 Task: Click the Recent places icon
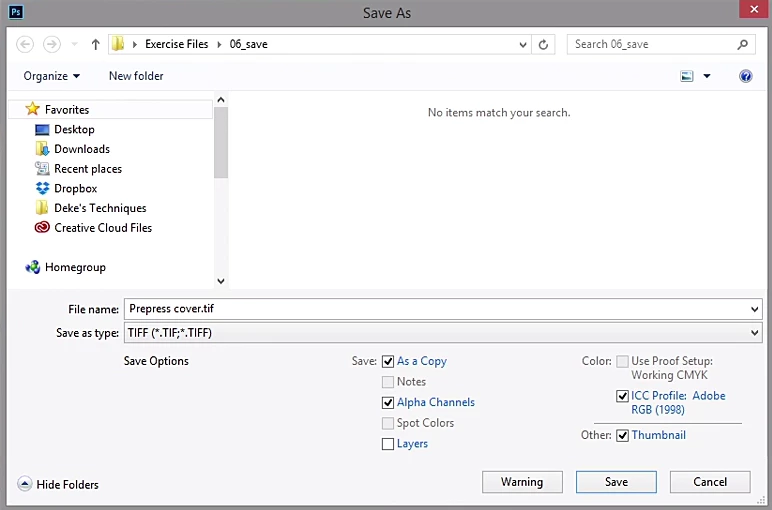coord(42,168)
